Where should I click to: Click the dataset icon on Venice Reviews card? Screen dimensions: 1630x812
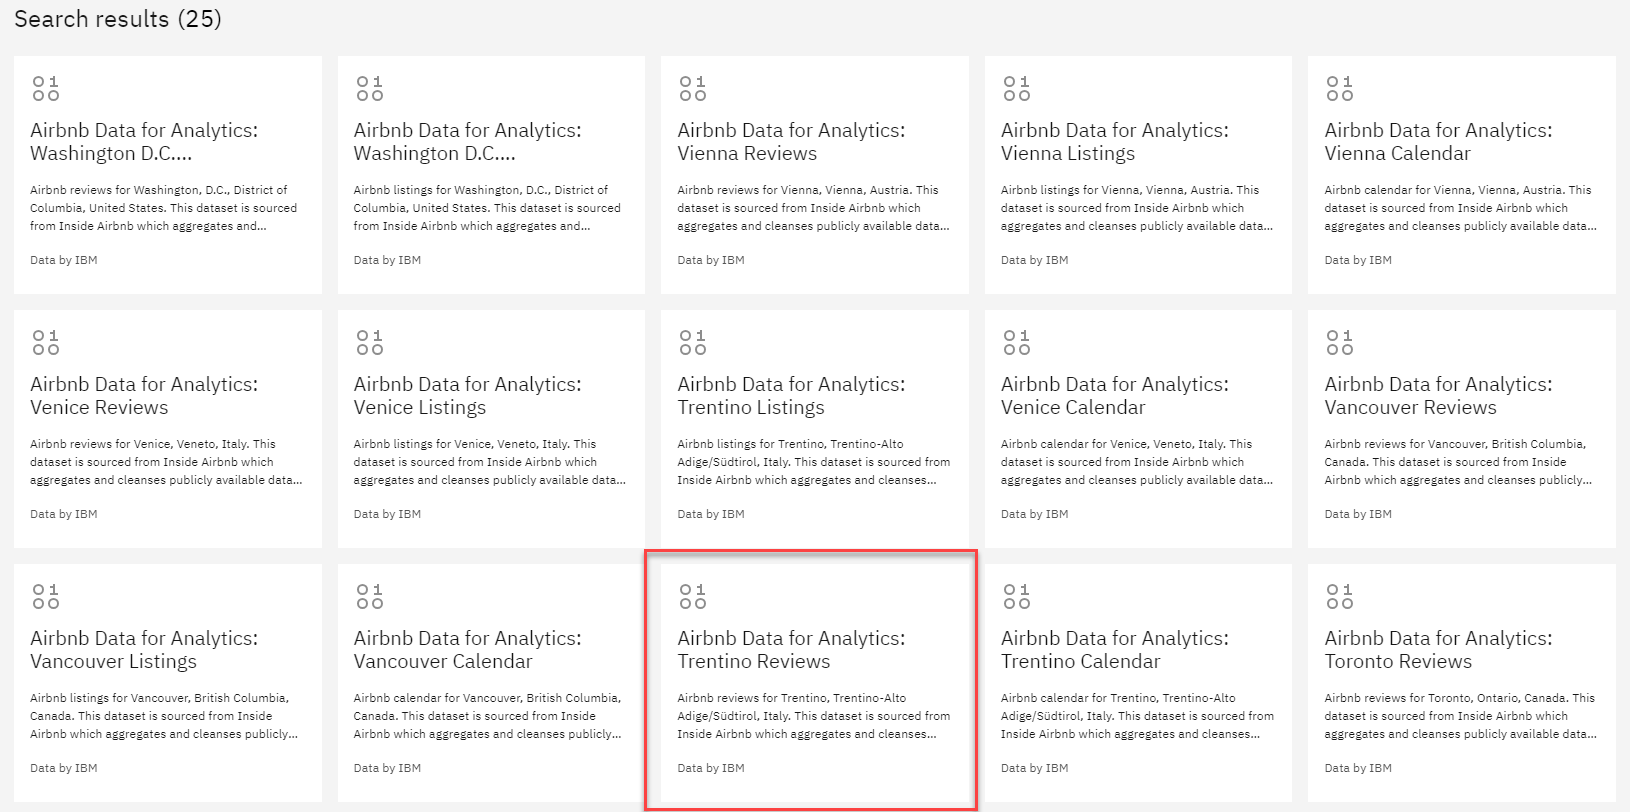pyautogui.click(x=45, y=343)
